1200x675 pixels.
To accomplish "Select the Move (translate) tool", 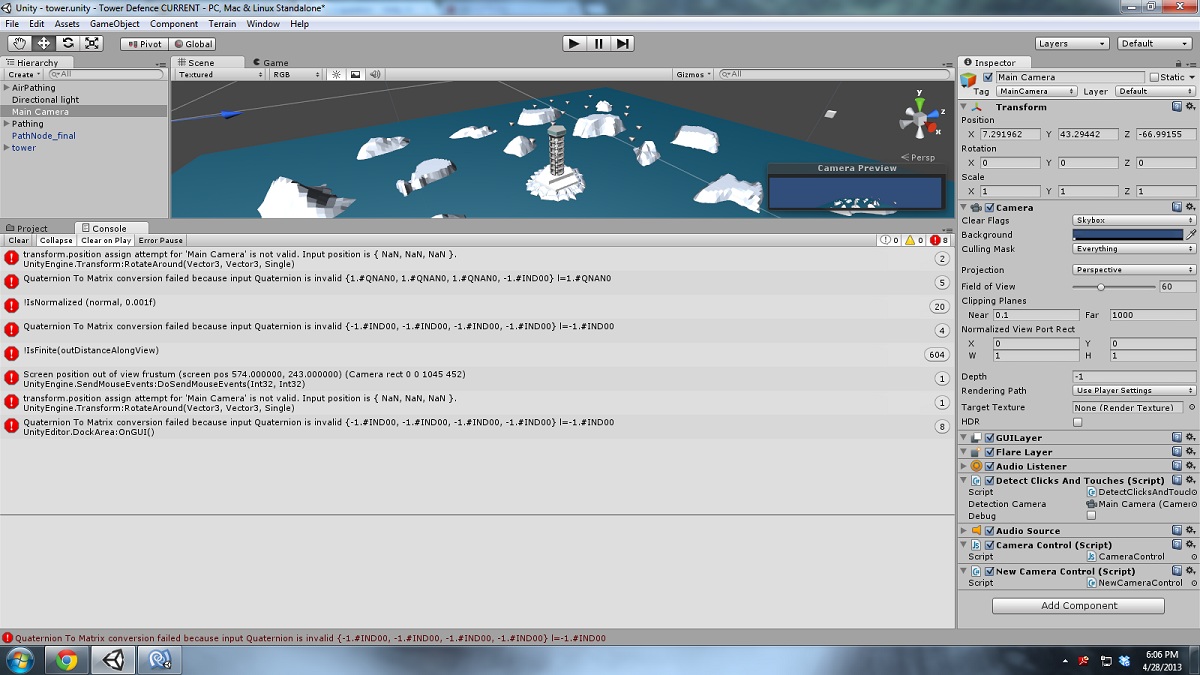I will (44, 43).
